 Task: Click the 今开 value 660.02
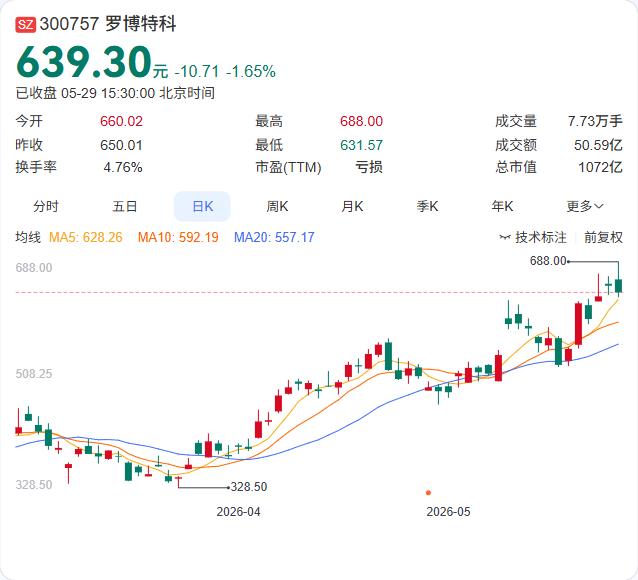[x=121, y=121]
